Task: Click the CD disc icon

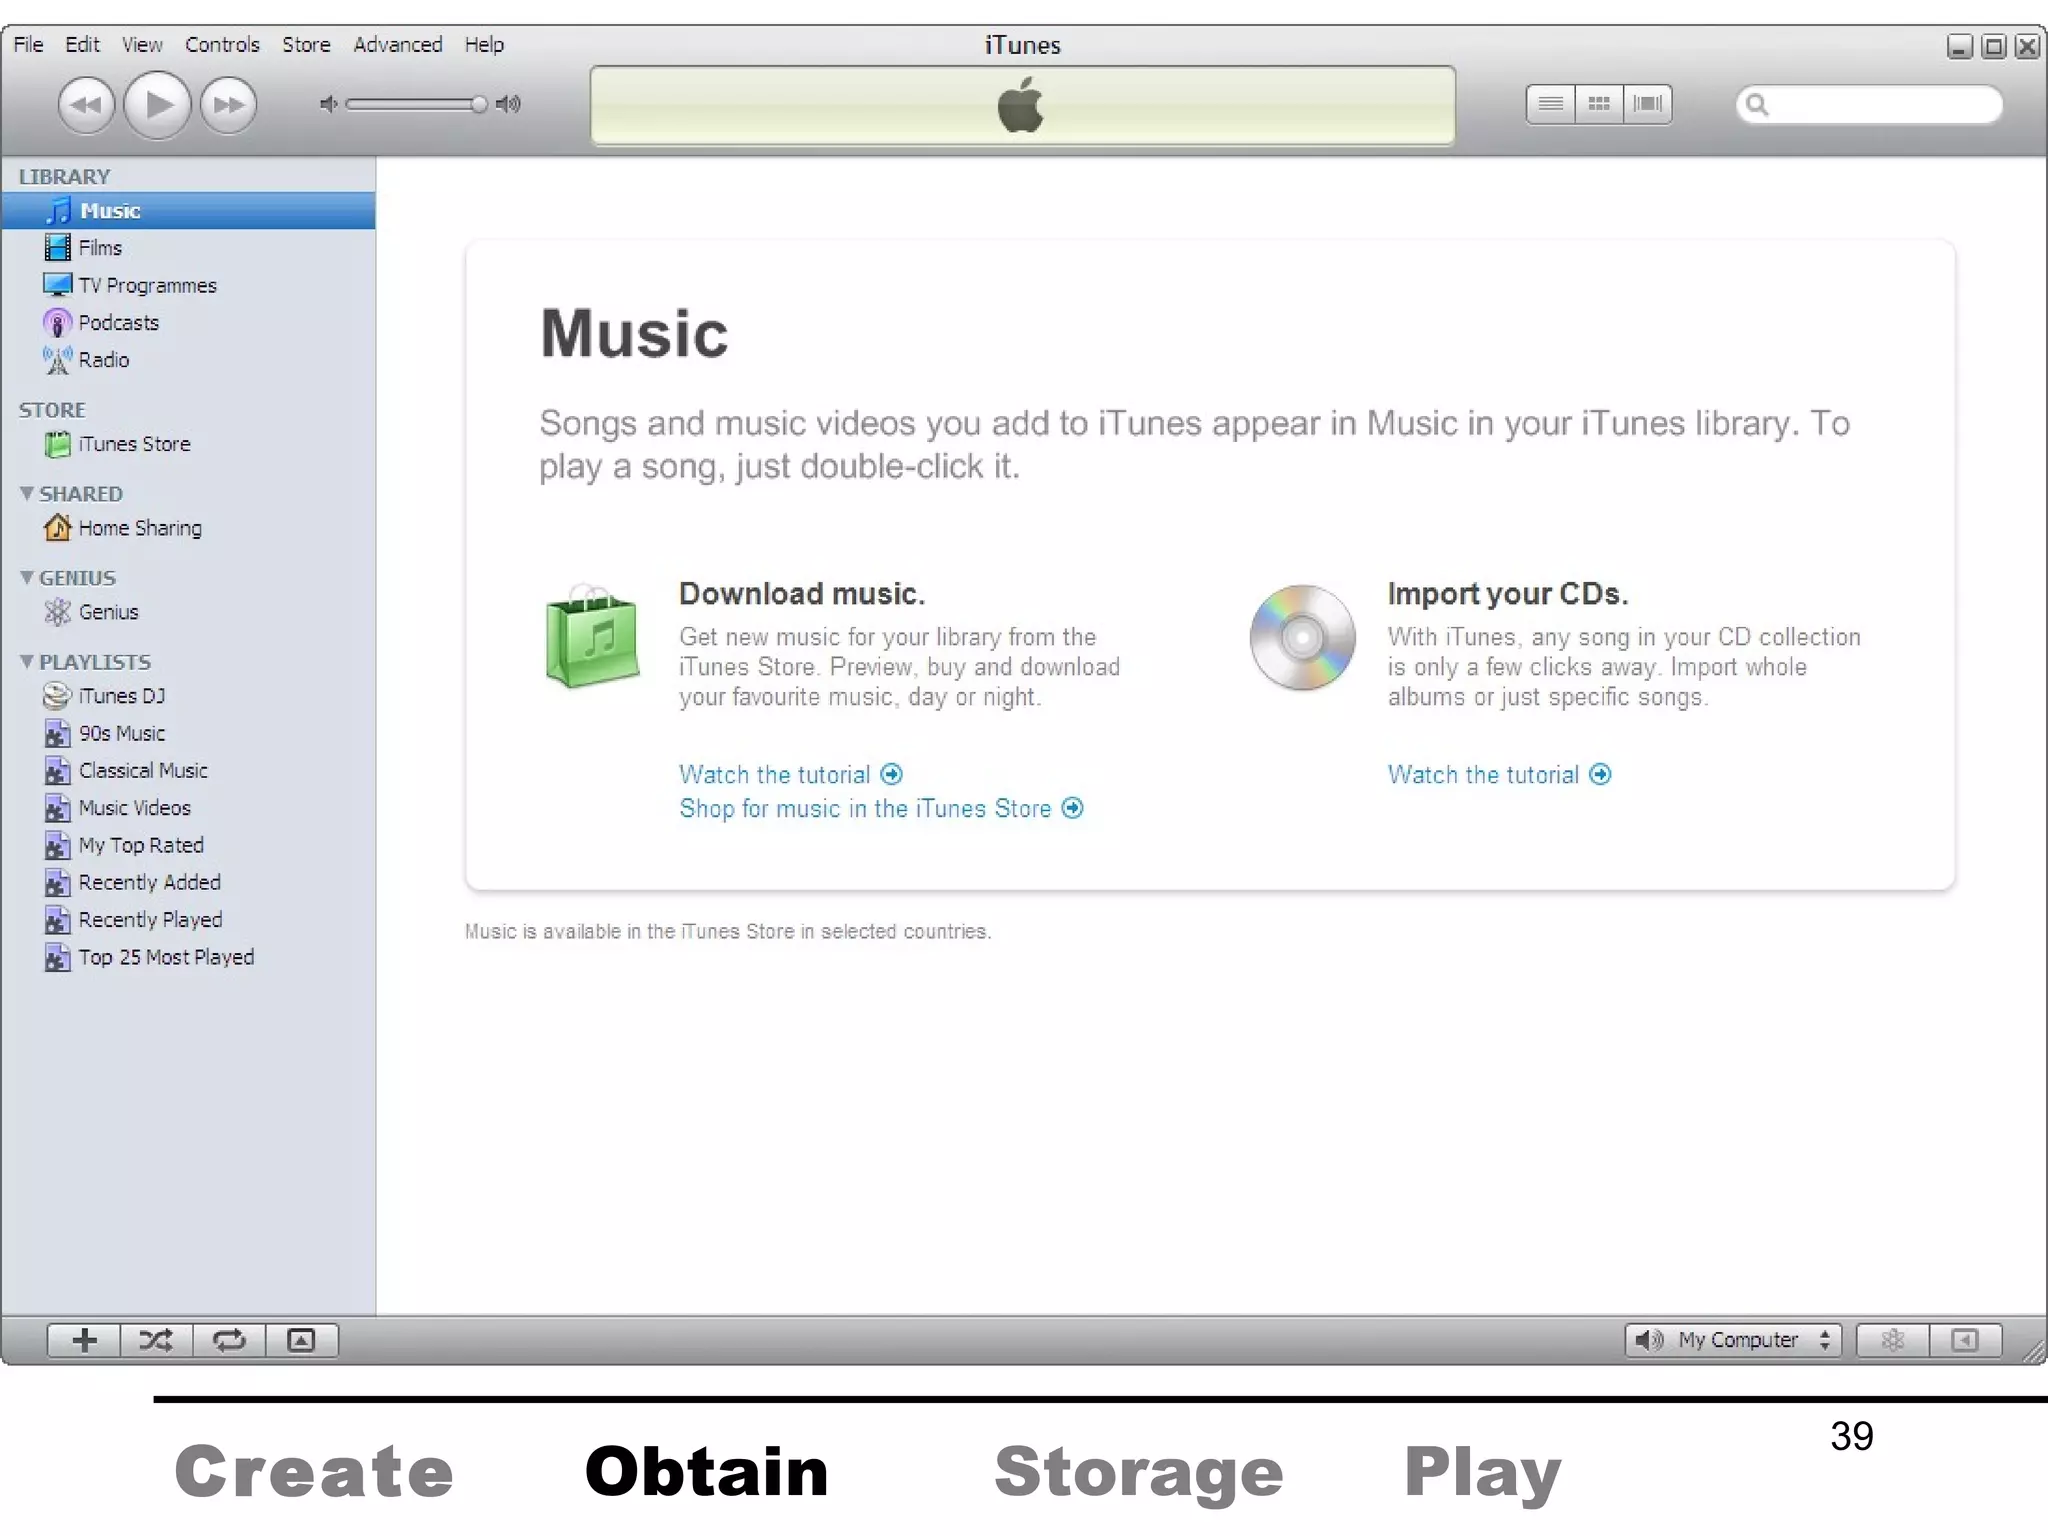Action: click(x=1302, y=637)
